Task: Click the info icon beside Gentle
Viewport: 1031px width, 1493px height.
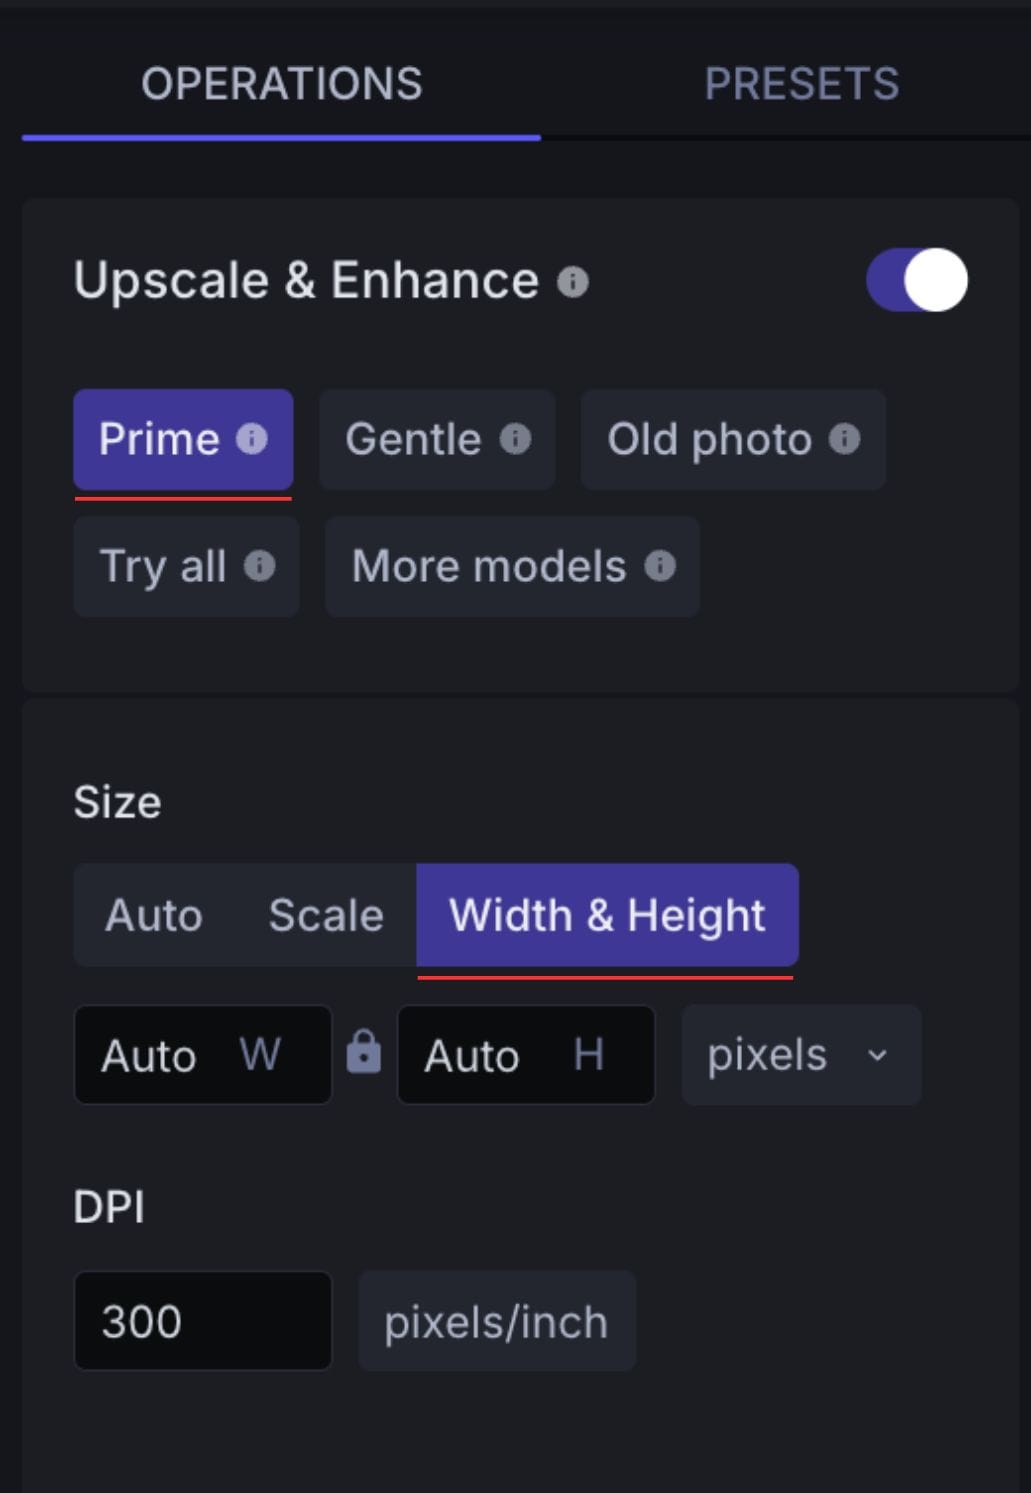Action: pyautogui.click(x=515, y=439)
